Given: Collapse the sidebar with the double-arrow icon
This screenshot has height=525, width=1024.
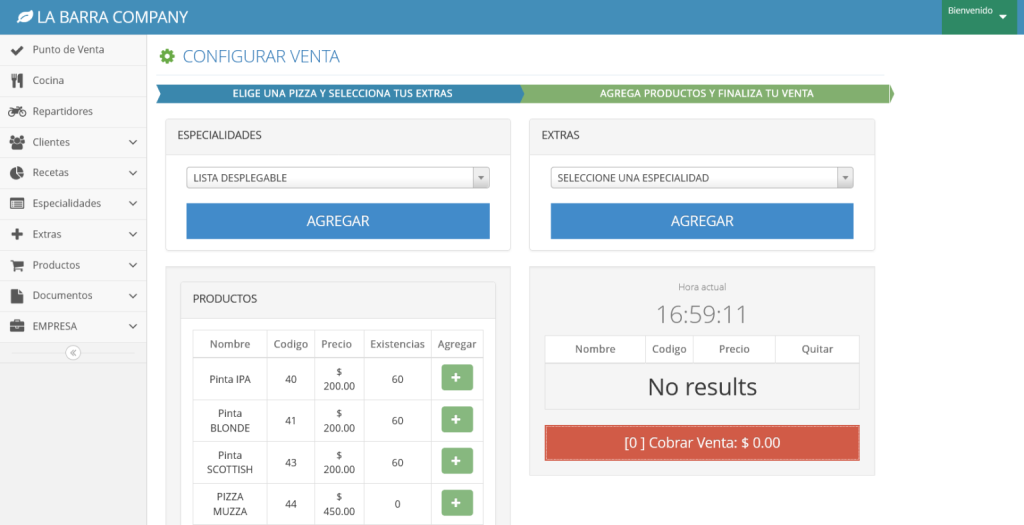Looking at the screenshot, I should pos(73,352).
